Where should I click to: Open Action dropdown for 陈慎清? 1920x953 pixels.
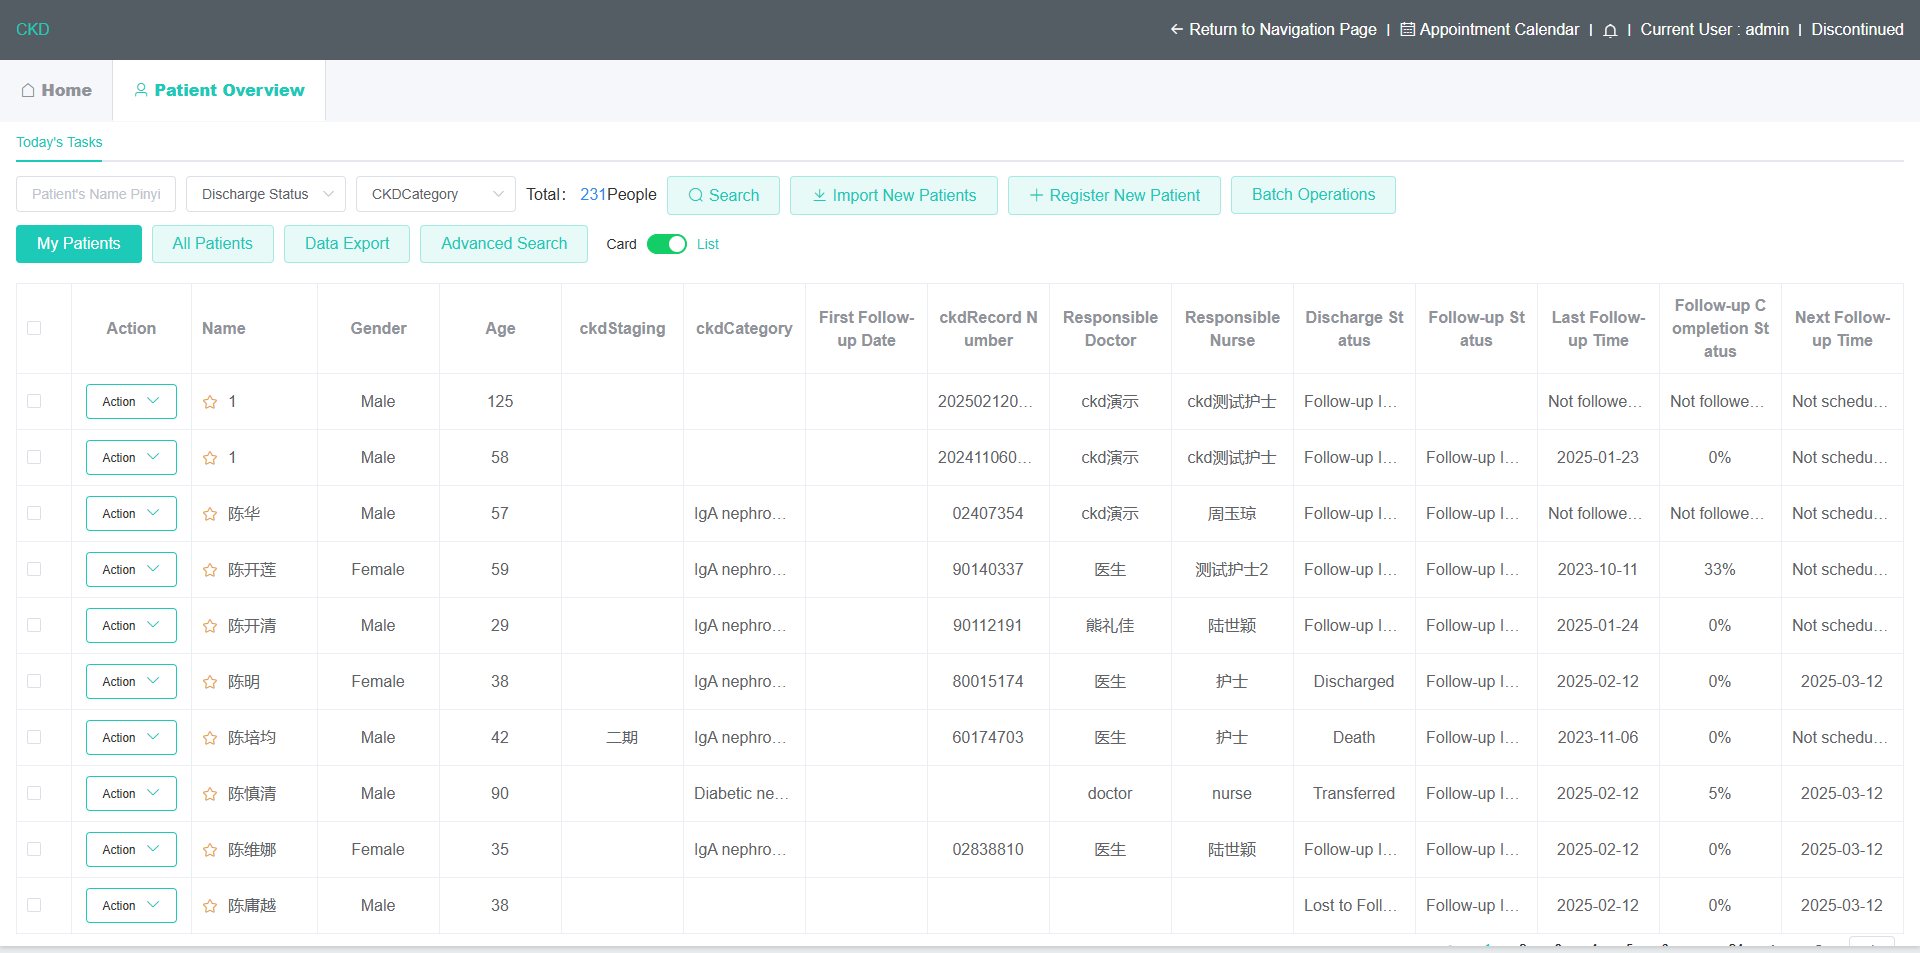coord(131,794)
